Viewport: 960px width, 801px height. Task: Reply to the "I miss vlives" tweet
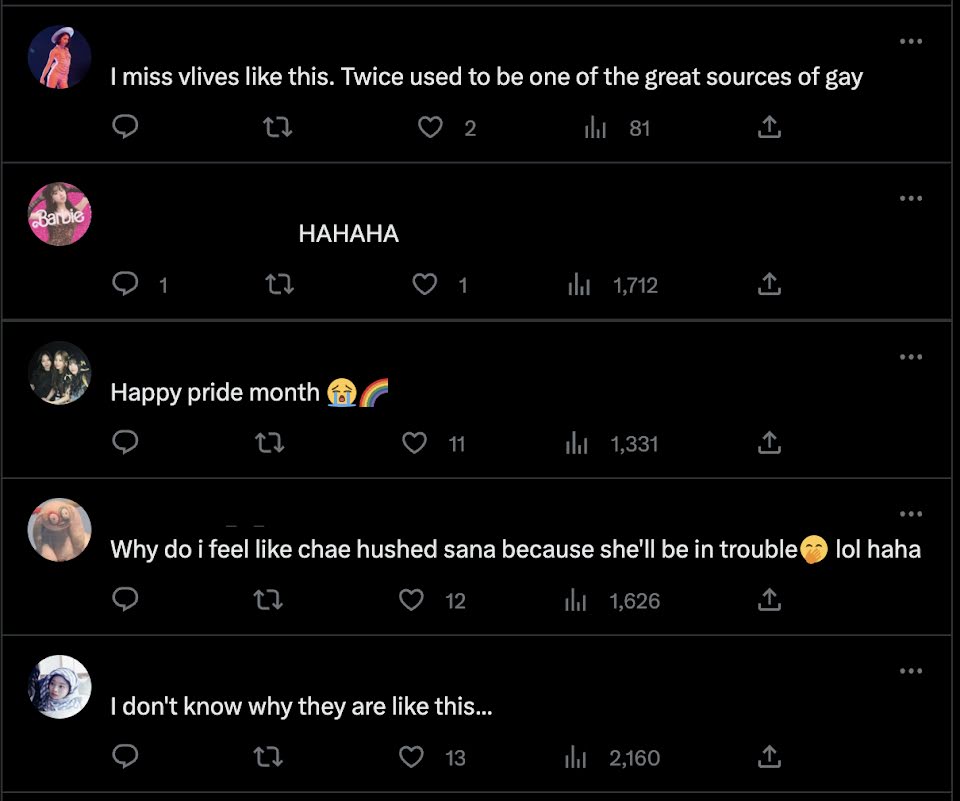coord(126,127)
